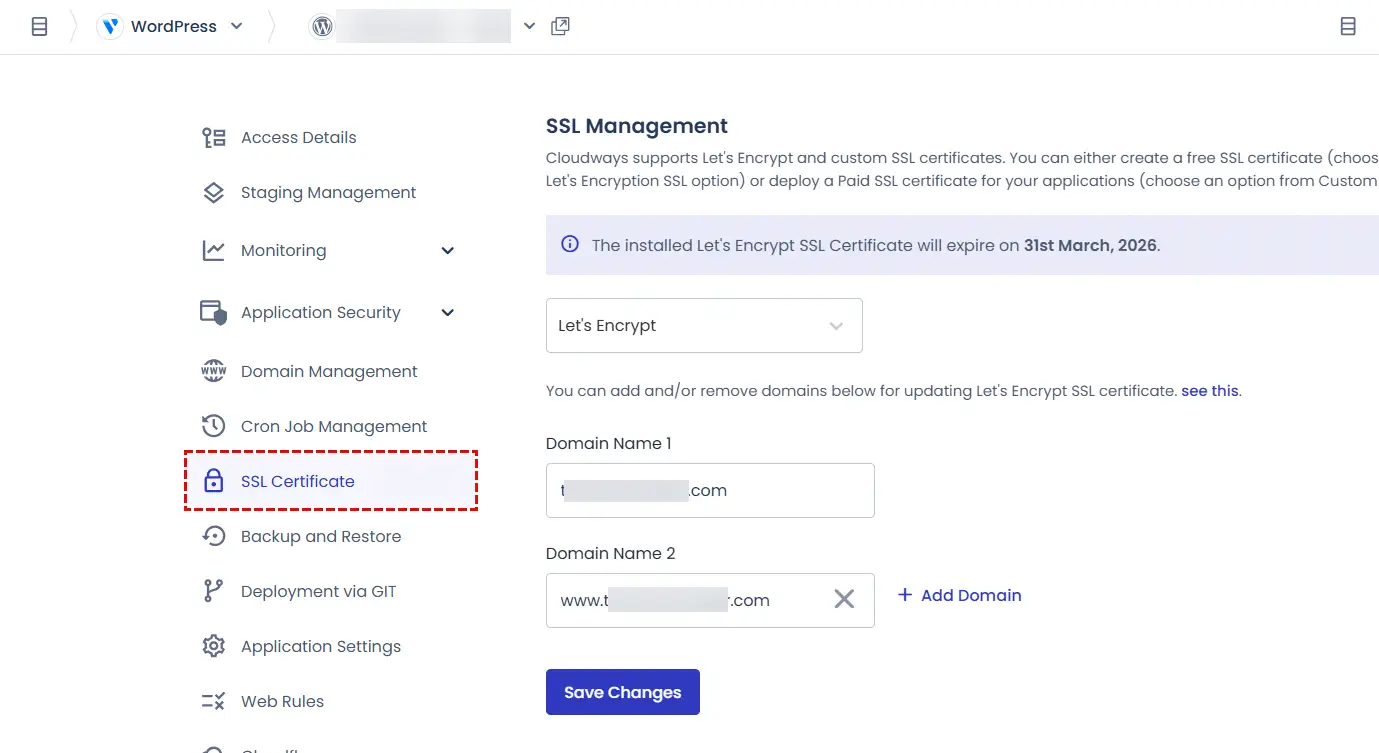Click the Domain Management www icon

click(214, 371)
